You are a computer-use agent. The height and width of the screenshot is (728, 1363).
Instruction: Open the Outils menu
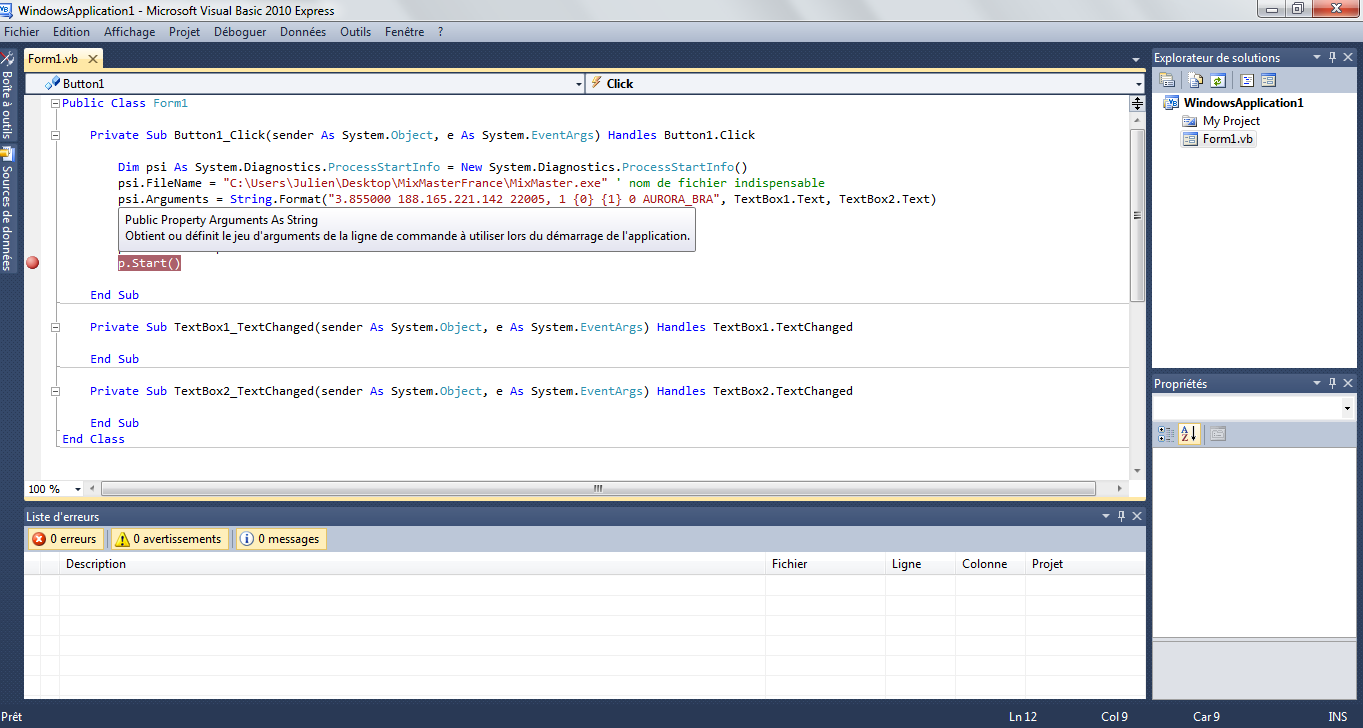[355, 32]
